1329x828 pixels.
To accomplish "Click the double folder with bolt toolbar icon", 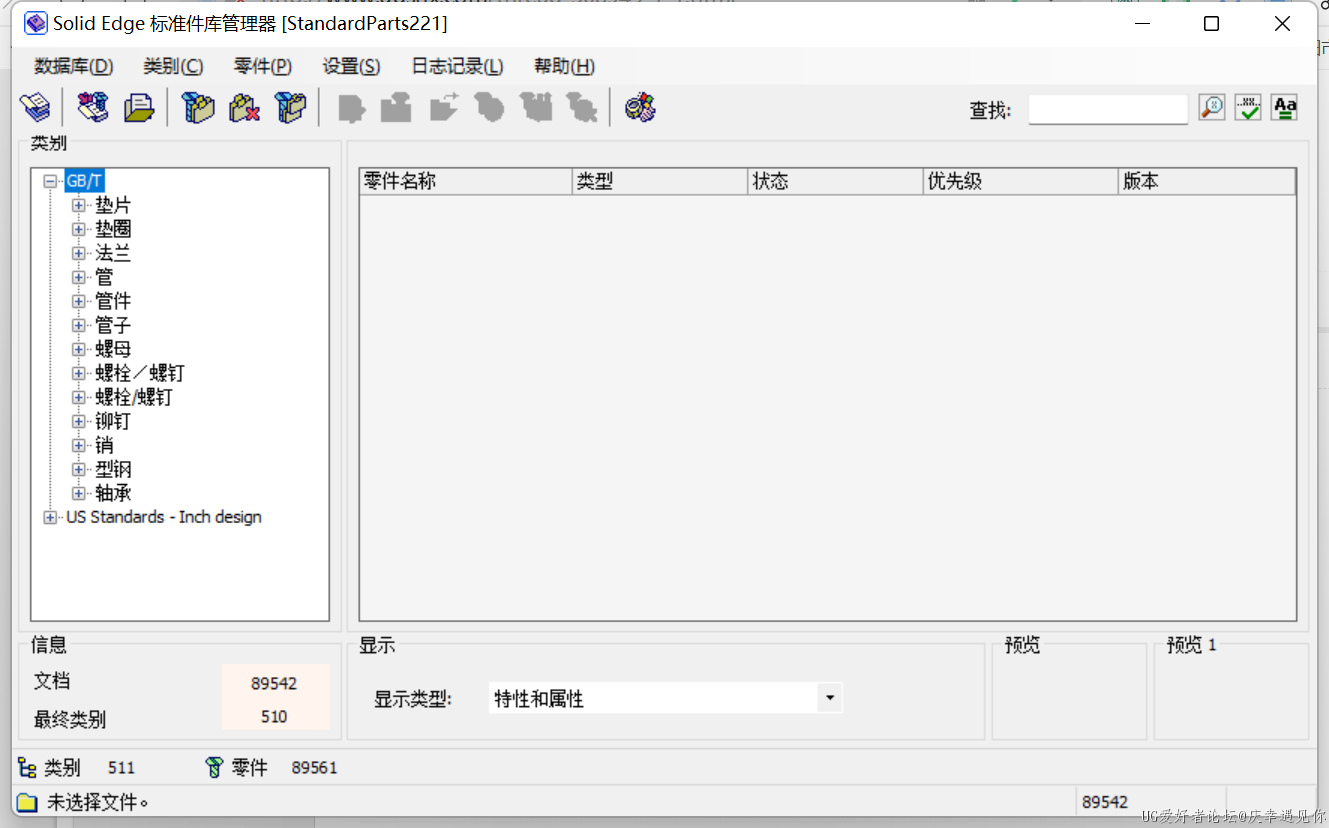I will (x=290, y=107).
